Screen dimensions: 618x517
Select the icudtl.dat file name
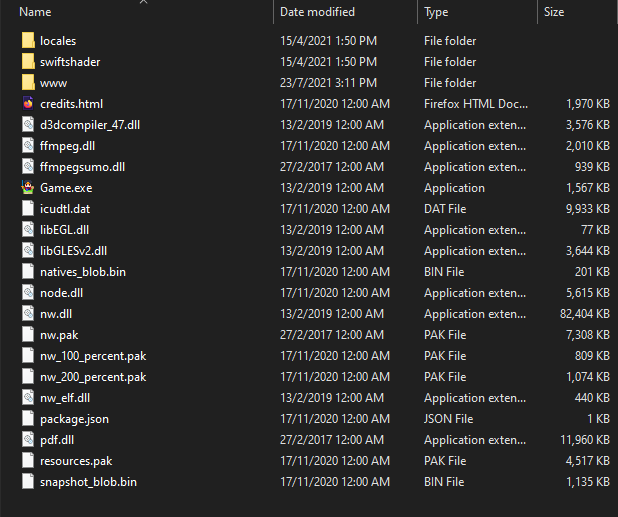pos(65,209)
